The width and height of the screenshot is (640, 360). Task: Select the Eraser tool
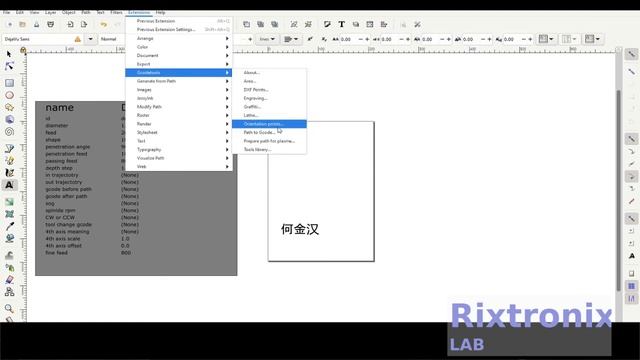point(9,280)
